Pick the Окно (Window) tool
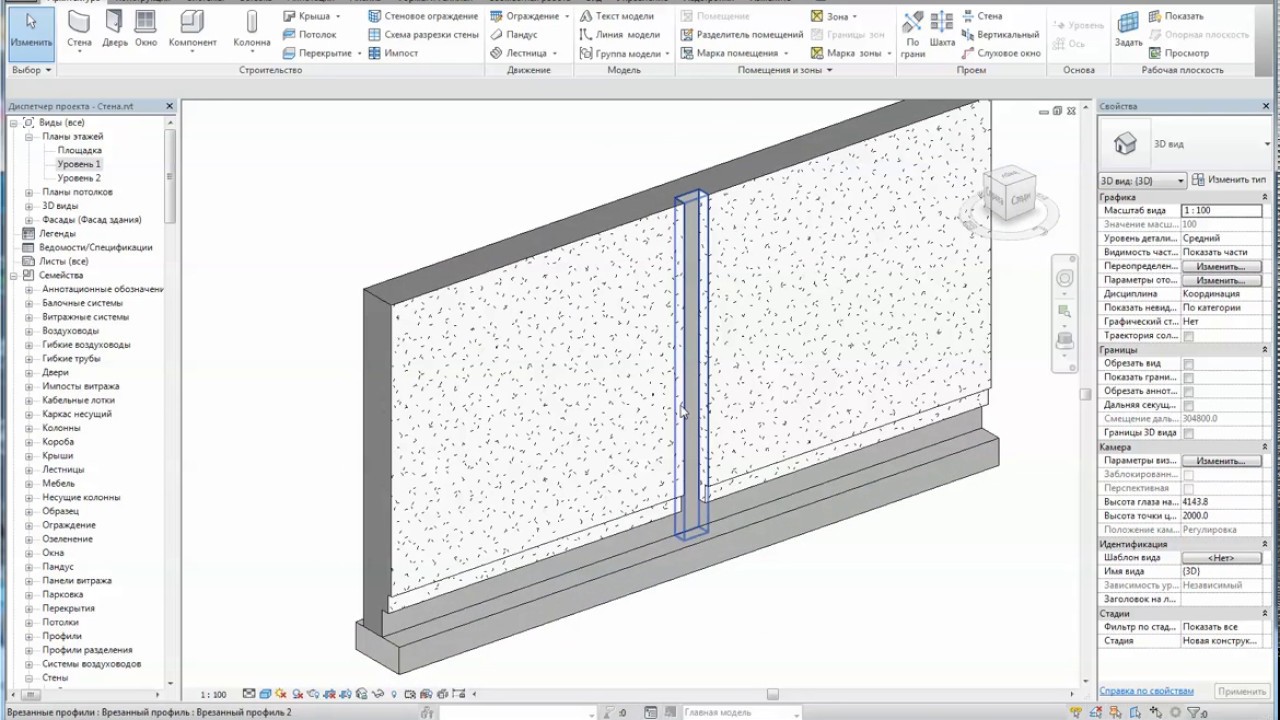This screenshot has height=720, width=1280. [x=146, y=32]
